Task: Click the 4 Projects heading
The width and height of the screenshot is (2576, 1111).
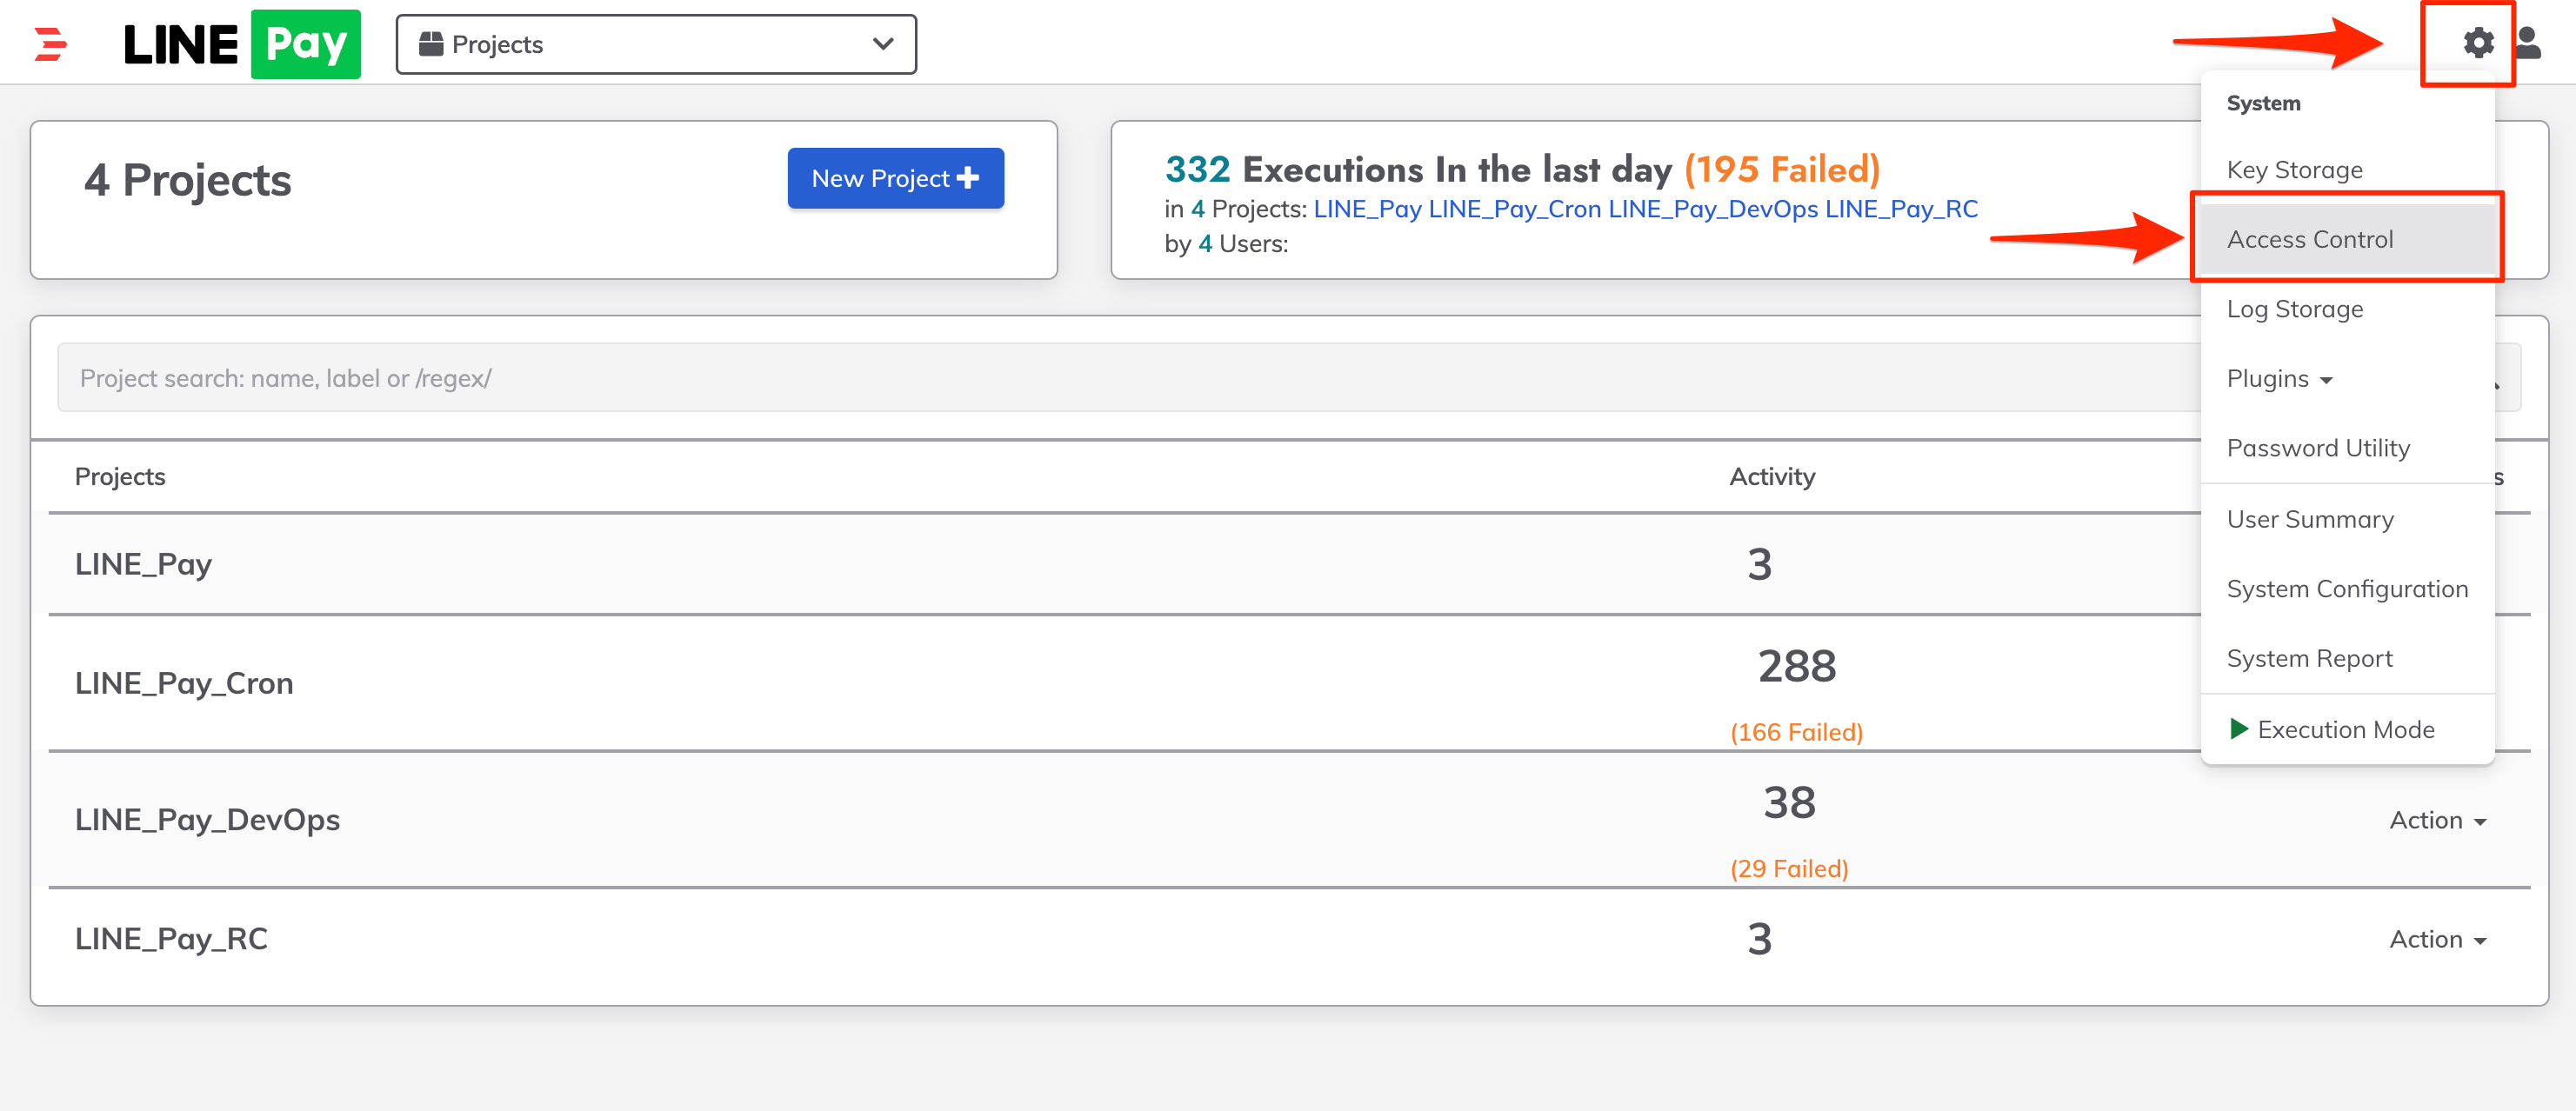Action: [188, 180]
